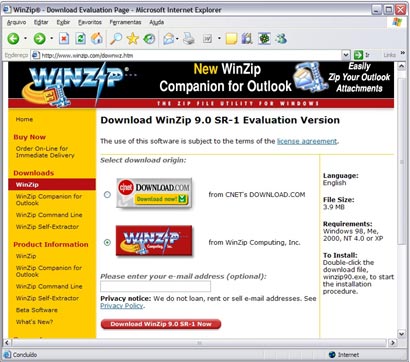Image resolution: width=410 pixels, height=362 pixels.
Task: Click the Internet zone globe icon
Action: click(332, 355)
